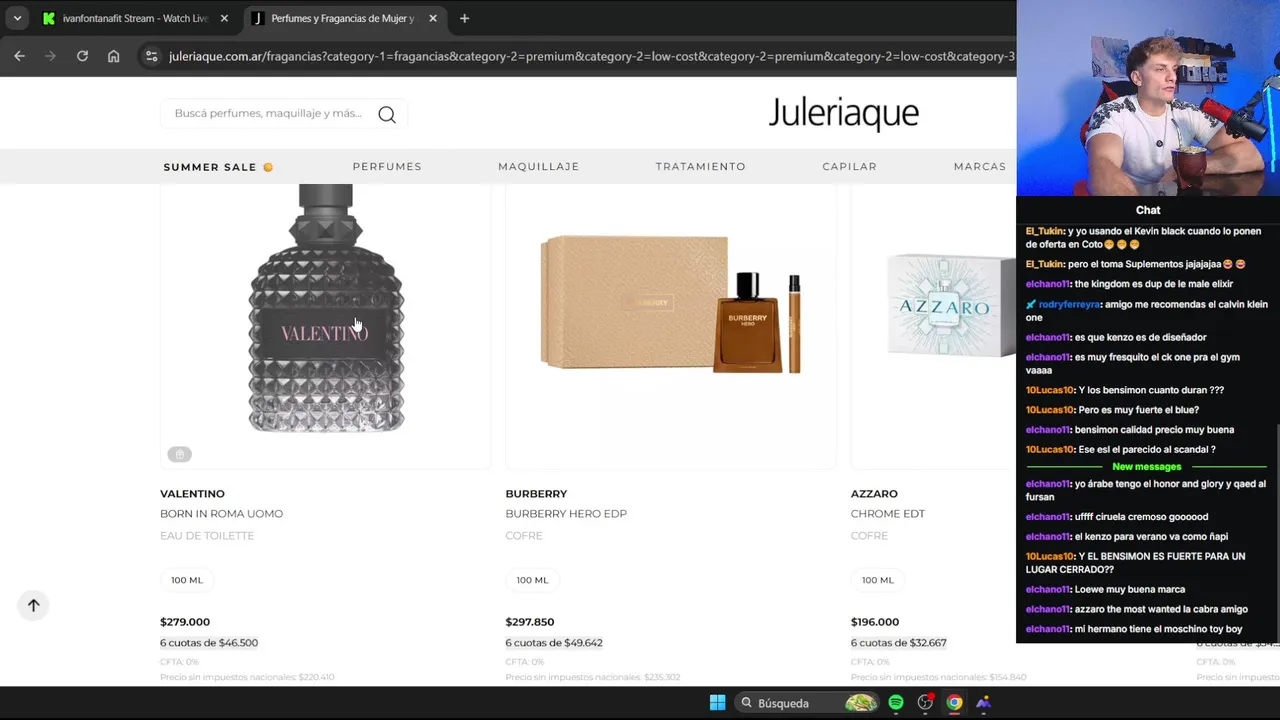Click 10Lucas10 username asking about Bensimon duration
The height and width of the screenshot is (720, 1280).
coord(1050,390)
